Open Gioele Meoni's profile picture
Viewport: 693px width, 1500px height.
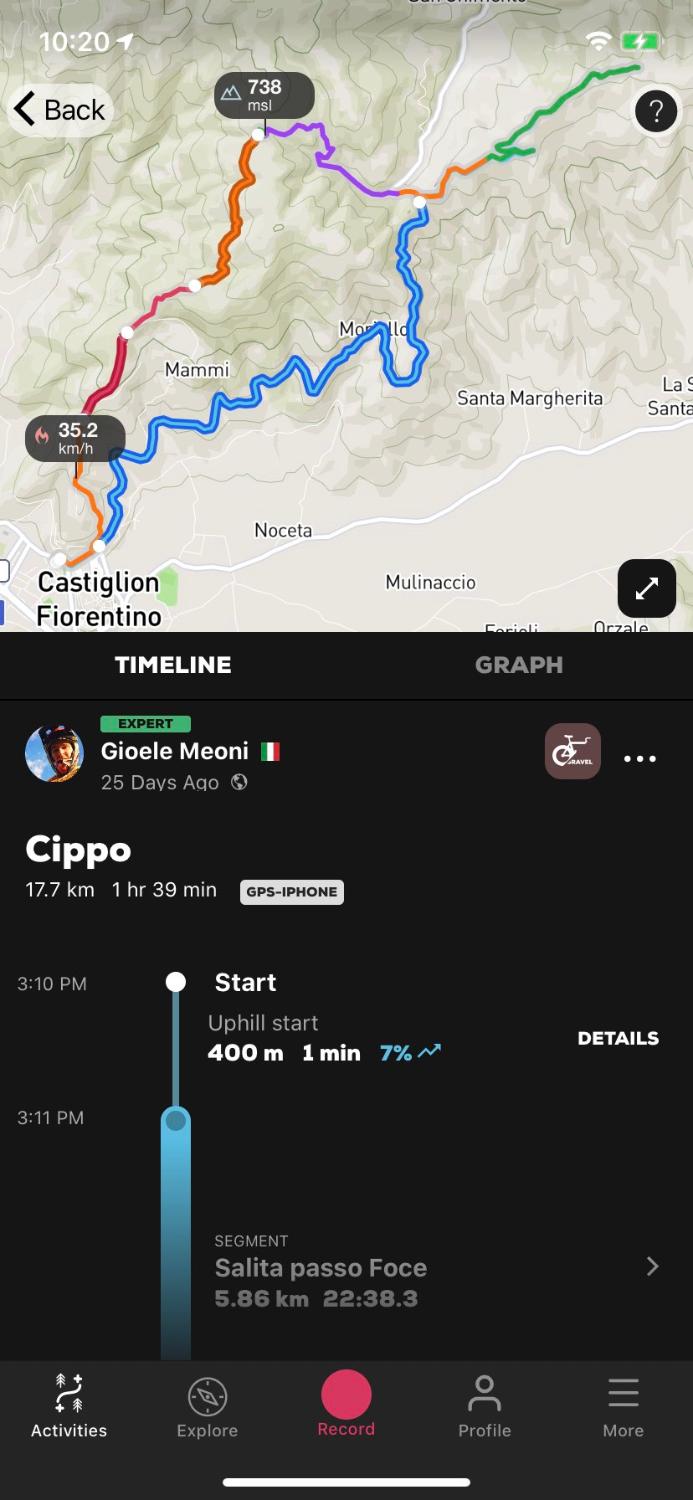(x=54, y=754)
